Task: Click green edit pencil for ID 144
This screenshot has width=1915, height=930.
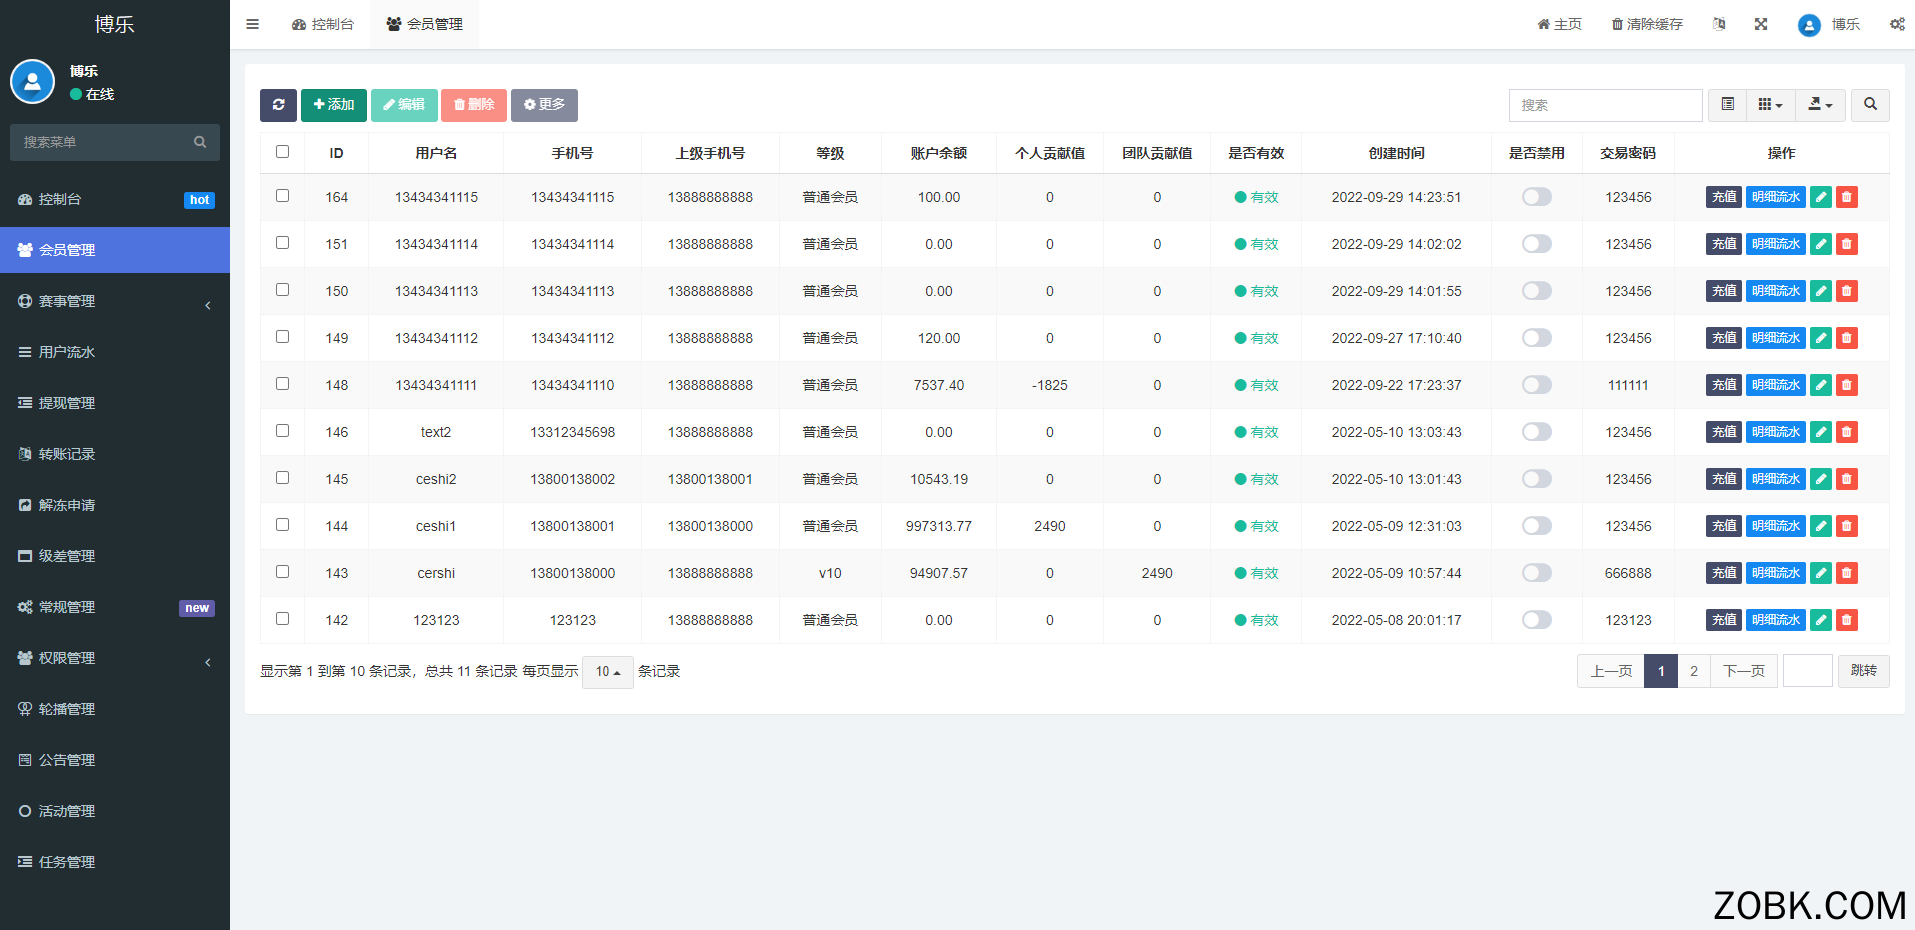Action: 1821,526
